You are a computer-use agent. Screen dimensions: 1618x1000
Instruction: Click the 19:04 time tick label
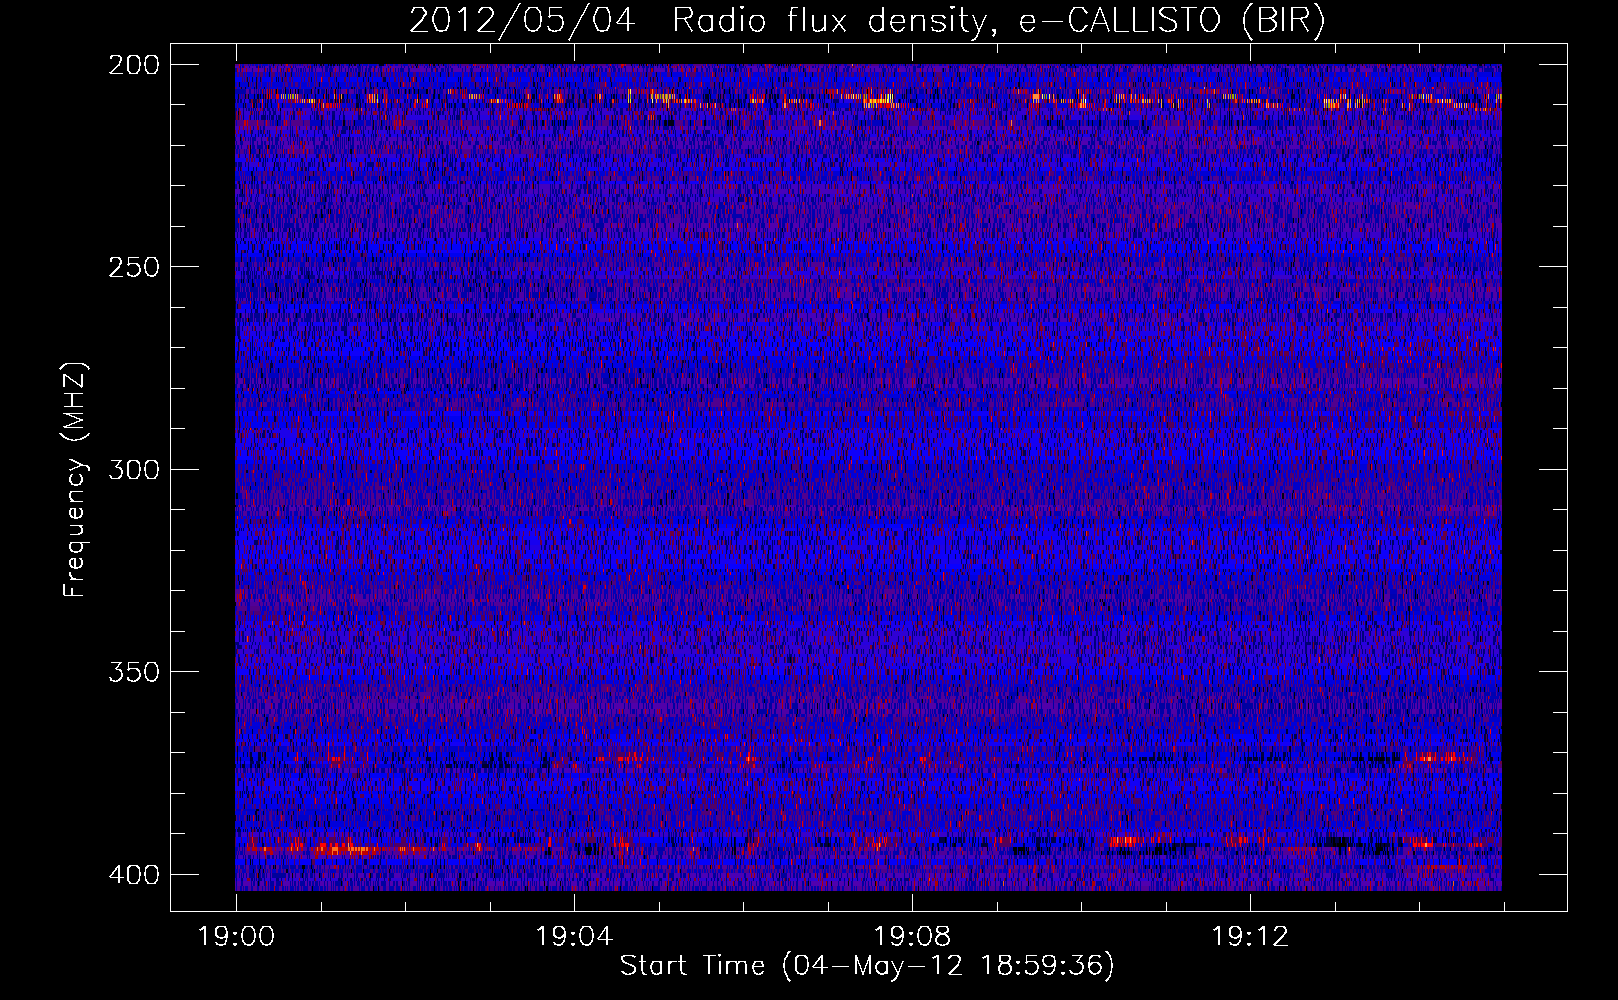pyautogui.click(x=574, y=937)
